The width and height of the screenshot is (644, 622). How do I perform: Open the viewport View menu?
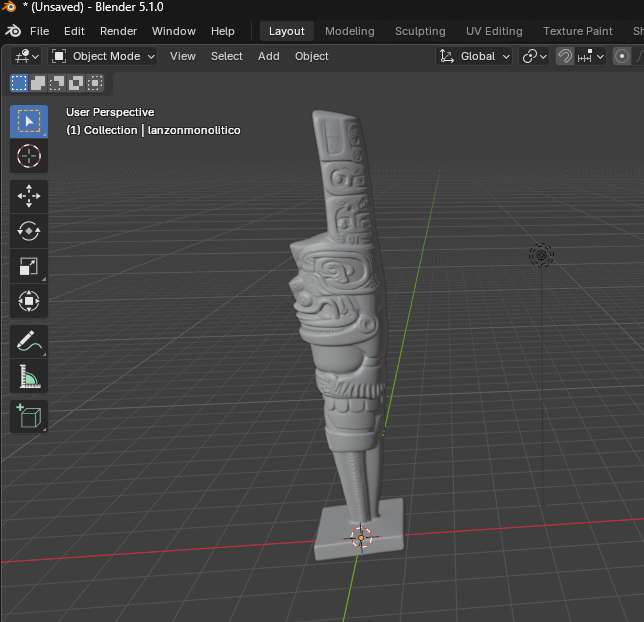183,56
